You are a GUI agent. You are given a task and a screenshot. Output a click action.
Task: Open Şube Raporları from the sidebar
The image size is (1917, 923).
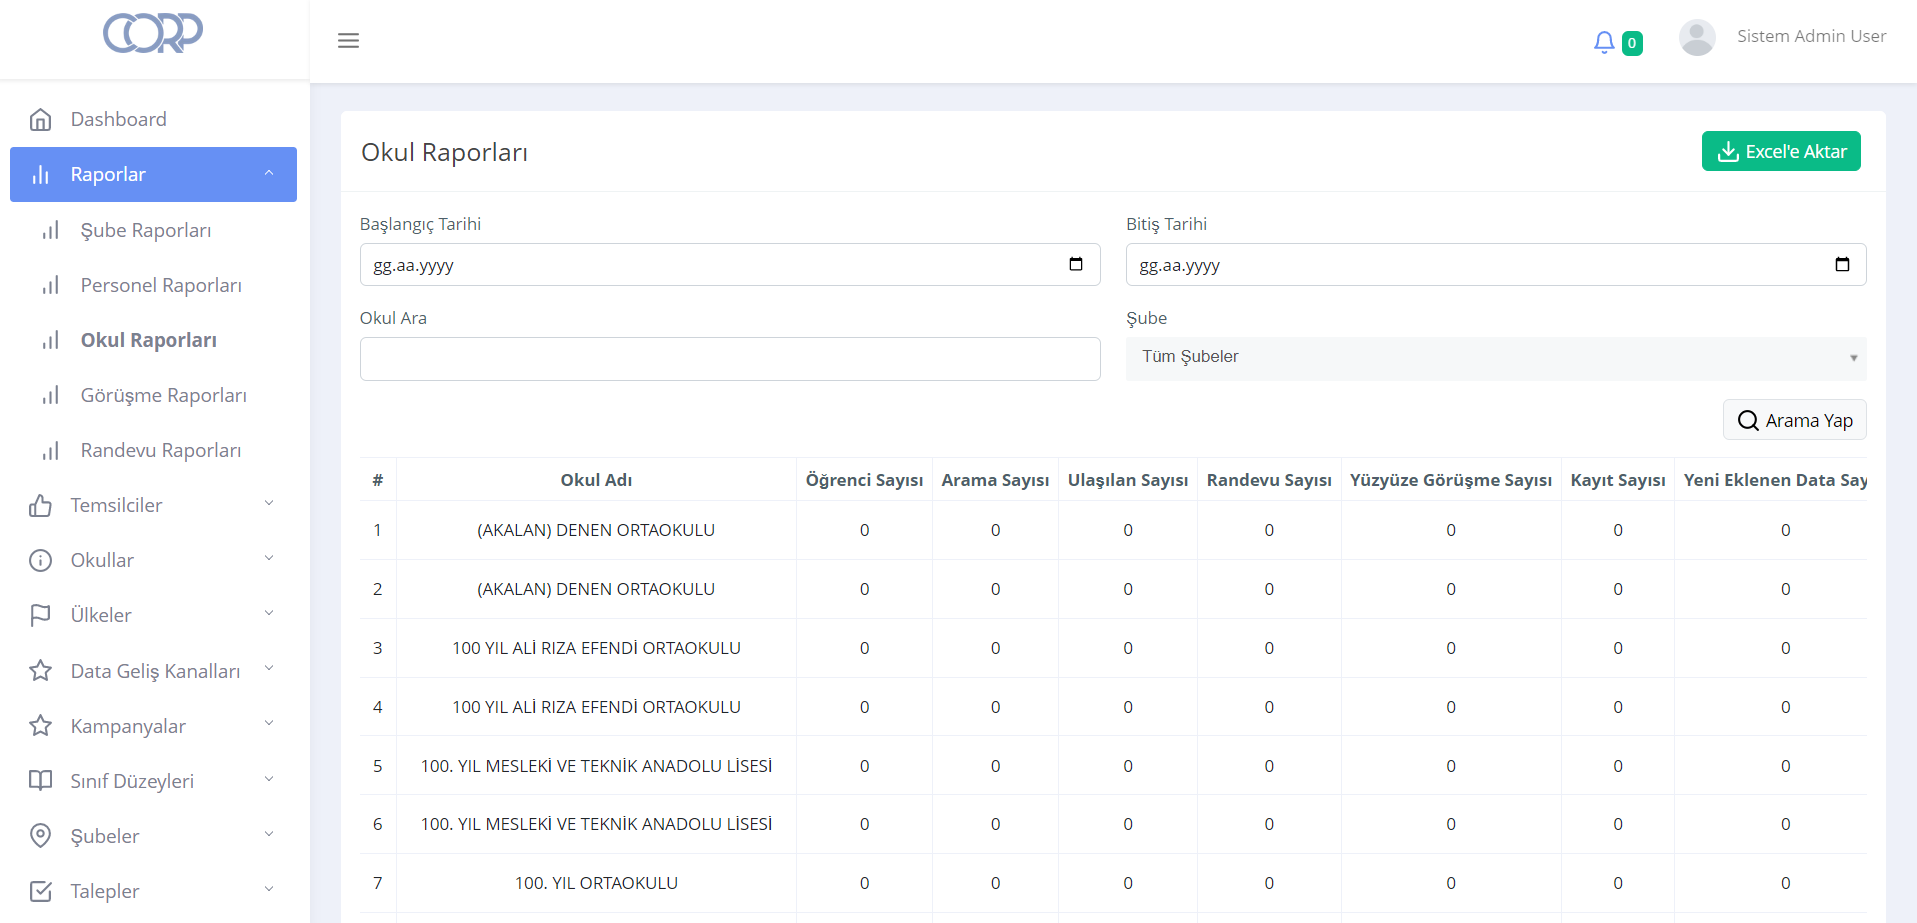point(146,231)
